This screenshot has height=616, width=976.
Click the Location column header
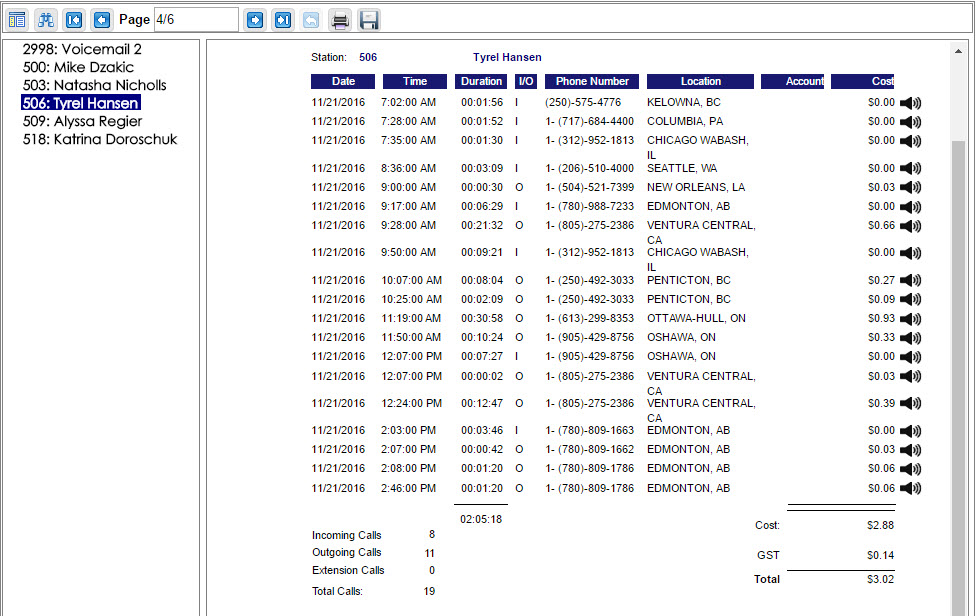[x=700, y=82]
